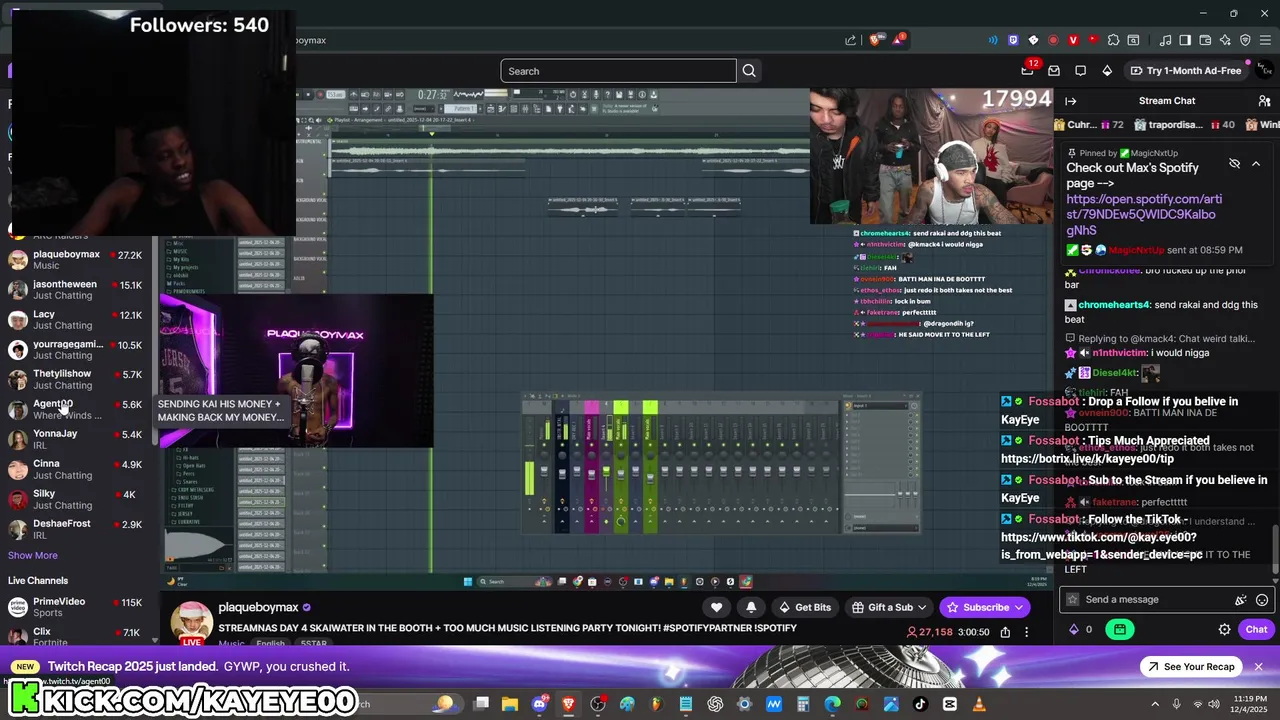Toggle the browser sidebar panel icon
Image resolution: width=1280 pixels, height=720 pixels.
[1185, 40]
